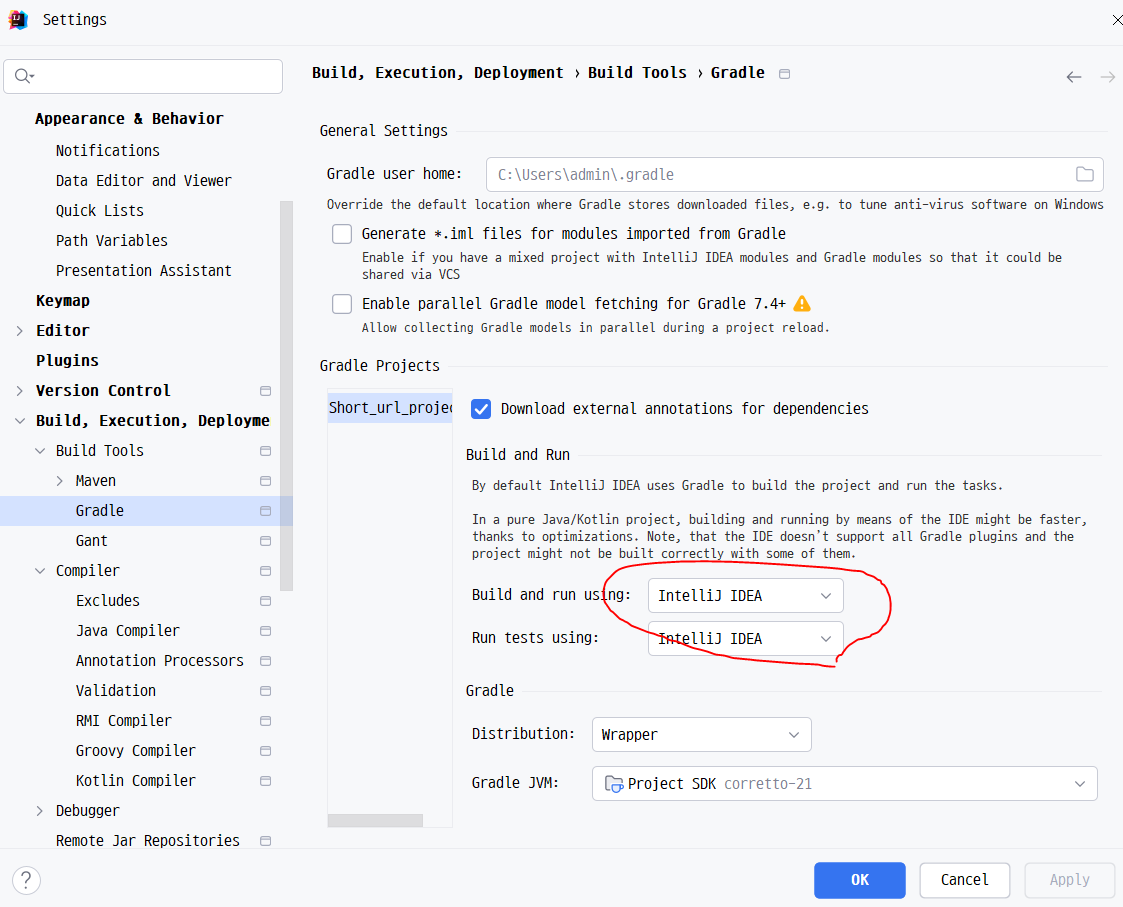Click Build Tools in the breadcrumb
The image size is (1123, 907).
637,73
